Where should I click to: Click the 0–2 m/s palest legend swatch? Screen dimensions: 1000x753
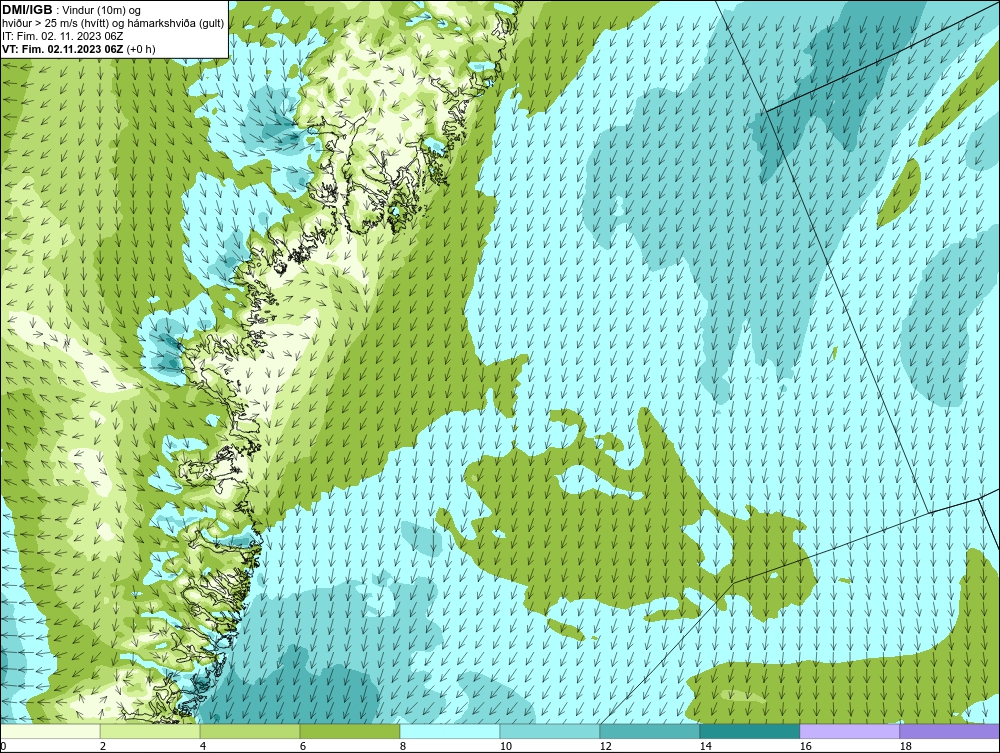(x=50, y=731)
